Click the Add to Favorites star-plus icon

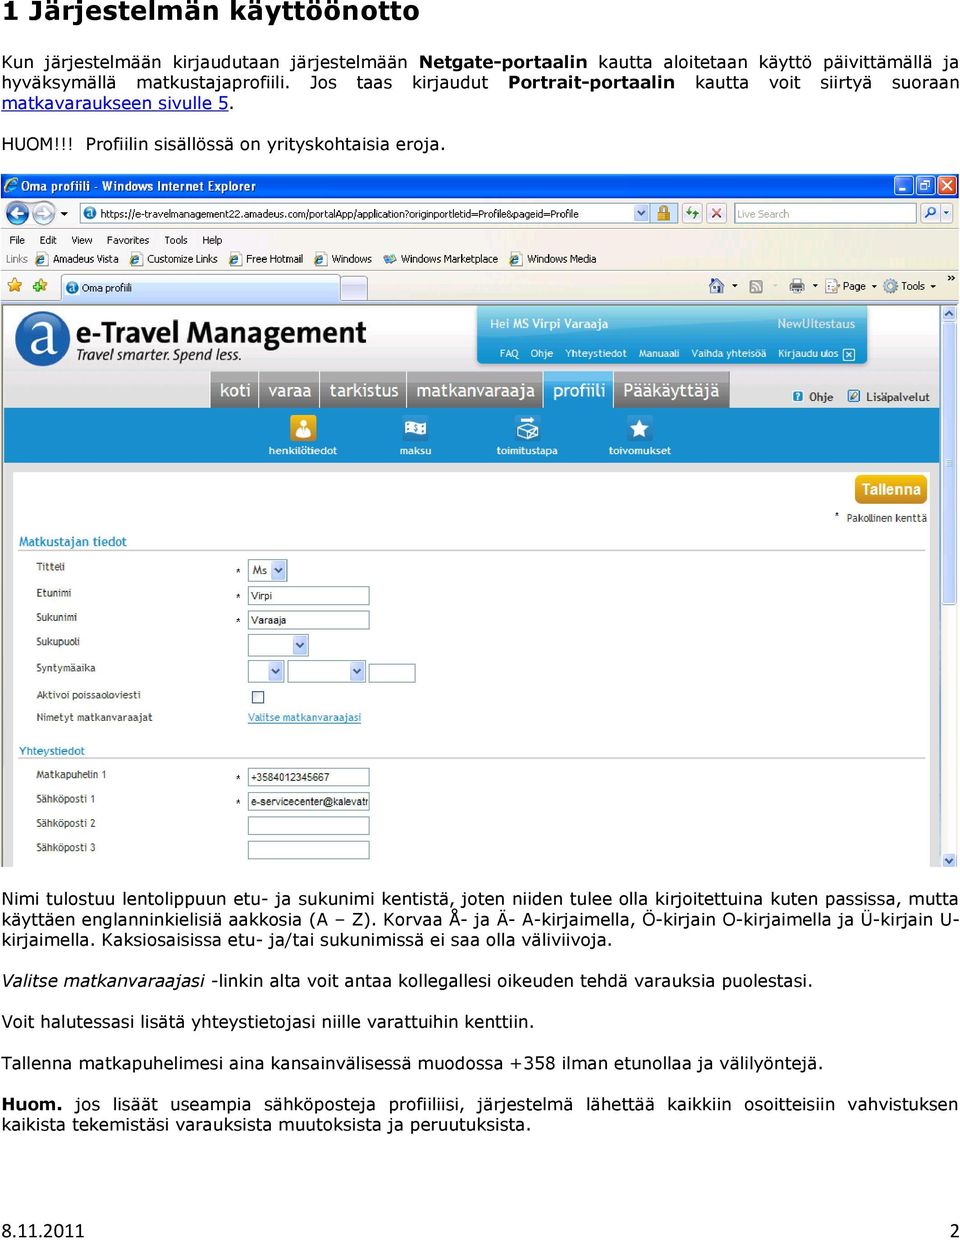pos(40,286)
